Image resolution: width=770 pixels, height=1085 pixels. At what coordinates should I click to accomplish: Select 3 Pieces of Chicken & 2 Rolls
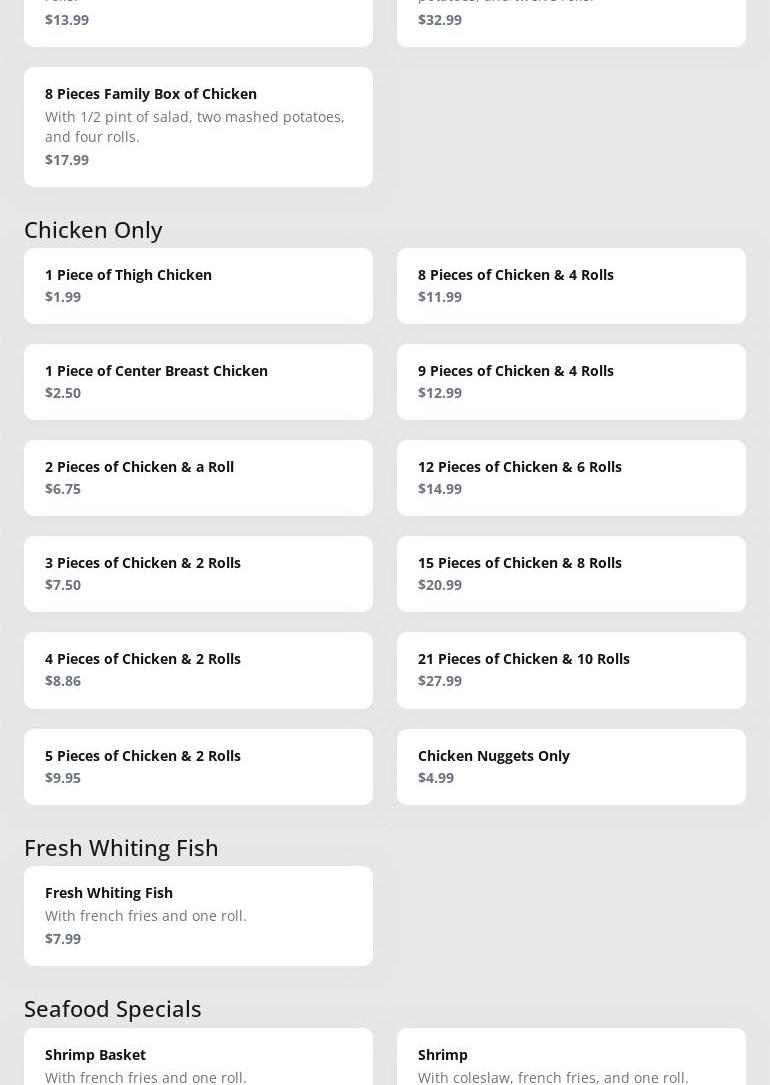[198, 573]
